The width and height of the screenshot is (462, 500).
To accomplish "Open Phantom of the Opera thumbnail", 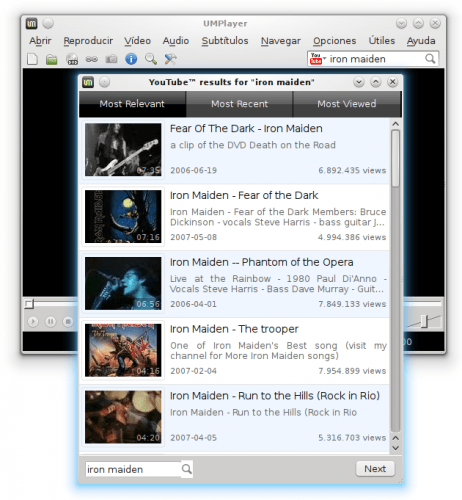I will [123, 283].
